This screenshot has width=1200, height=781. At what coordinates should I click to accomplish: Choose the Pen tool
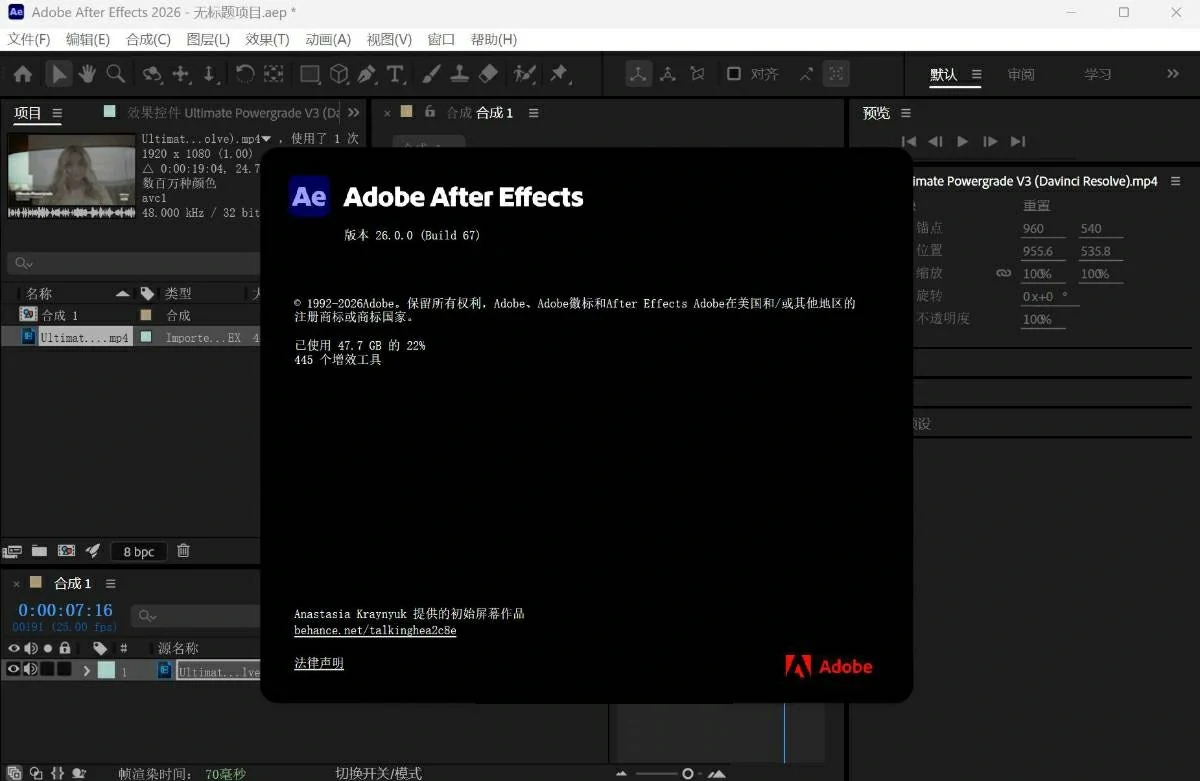click(366, 74)
